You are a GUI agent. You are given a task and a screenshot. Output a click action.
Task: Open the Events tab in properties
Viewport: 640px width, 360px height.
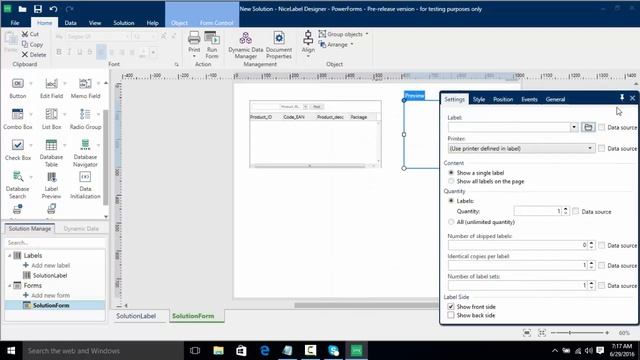click(529, 99)
